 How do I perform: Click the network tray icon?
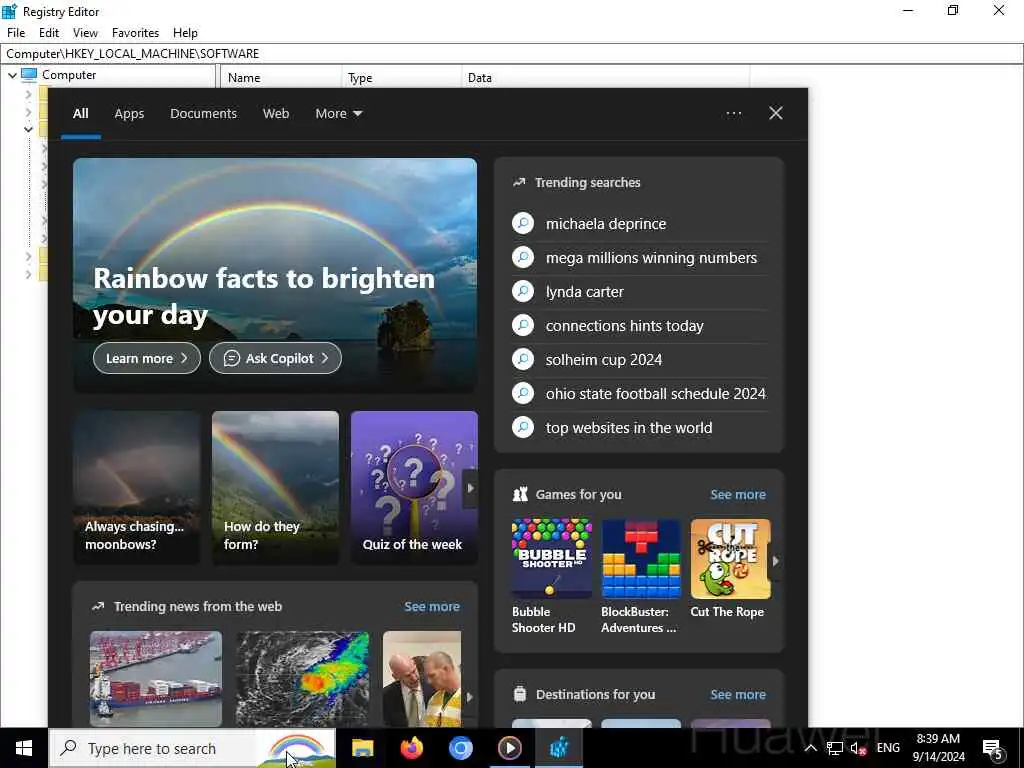(835, 748)
